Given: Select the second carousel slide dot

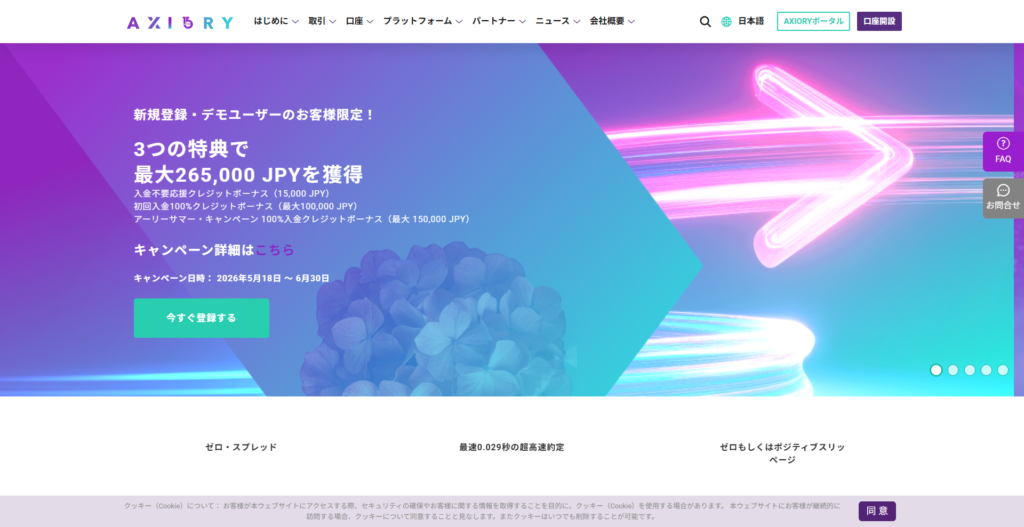Looking at the screenshot, I should (x=953, y=370).
